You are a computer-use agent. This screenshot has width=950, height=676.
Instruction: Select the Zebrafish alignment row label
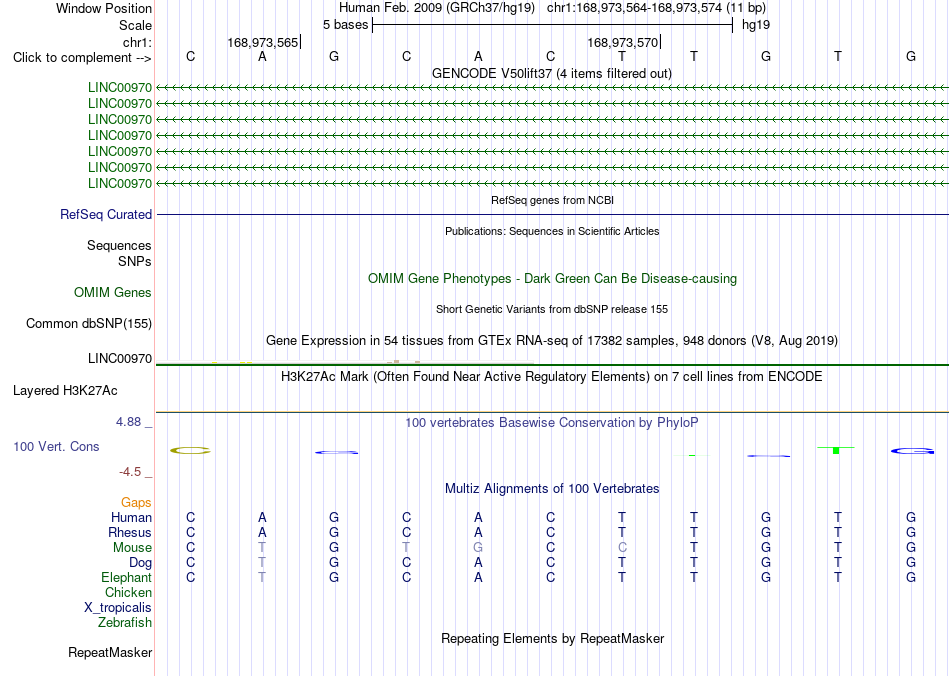[125, 623]
